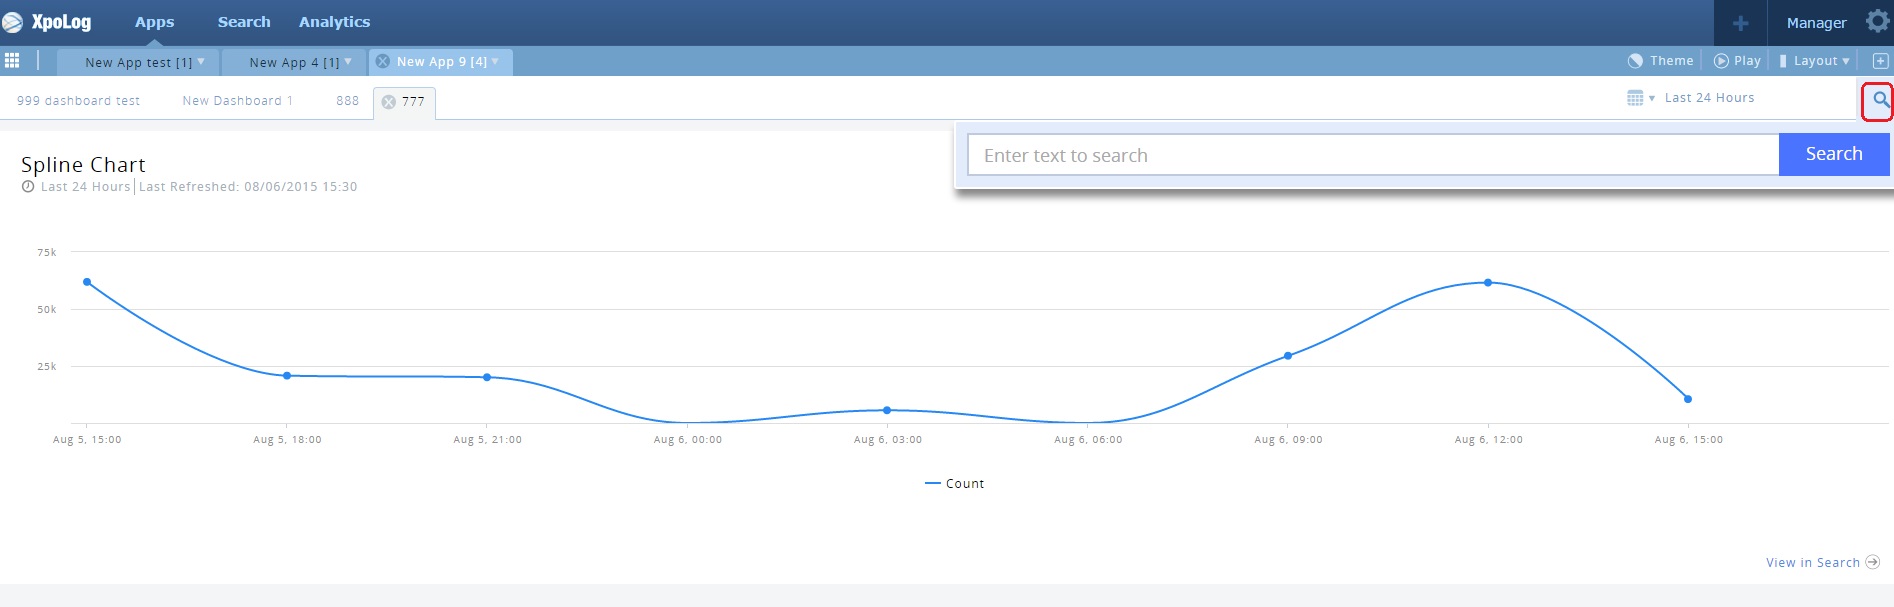Image resolution: width=1894 pixels, height=607 pixels.
Task: Close the New App 9 tab
Action: pos(382,61)
